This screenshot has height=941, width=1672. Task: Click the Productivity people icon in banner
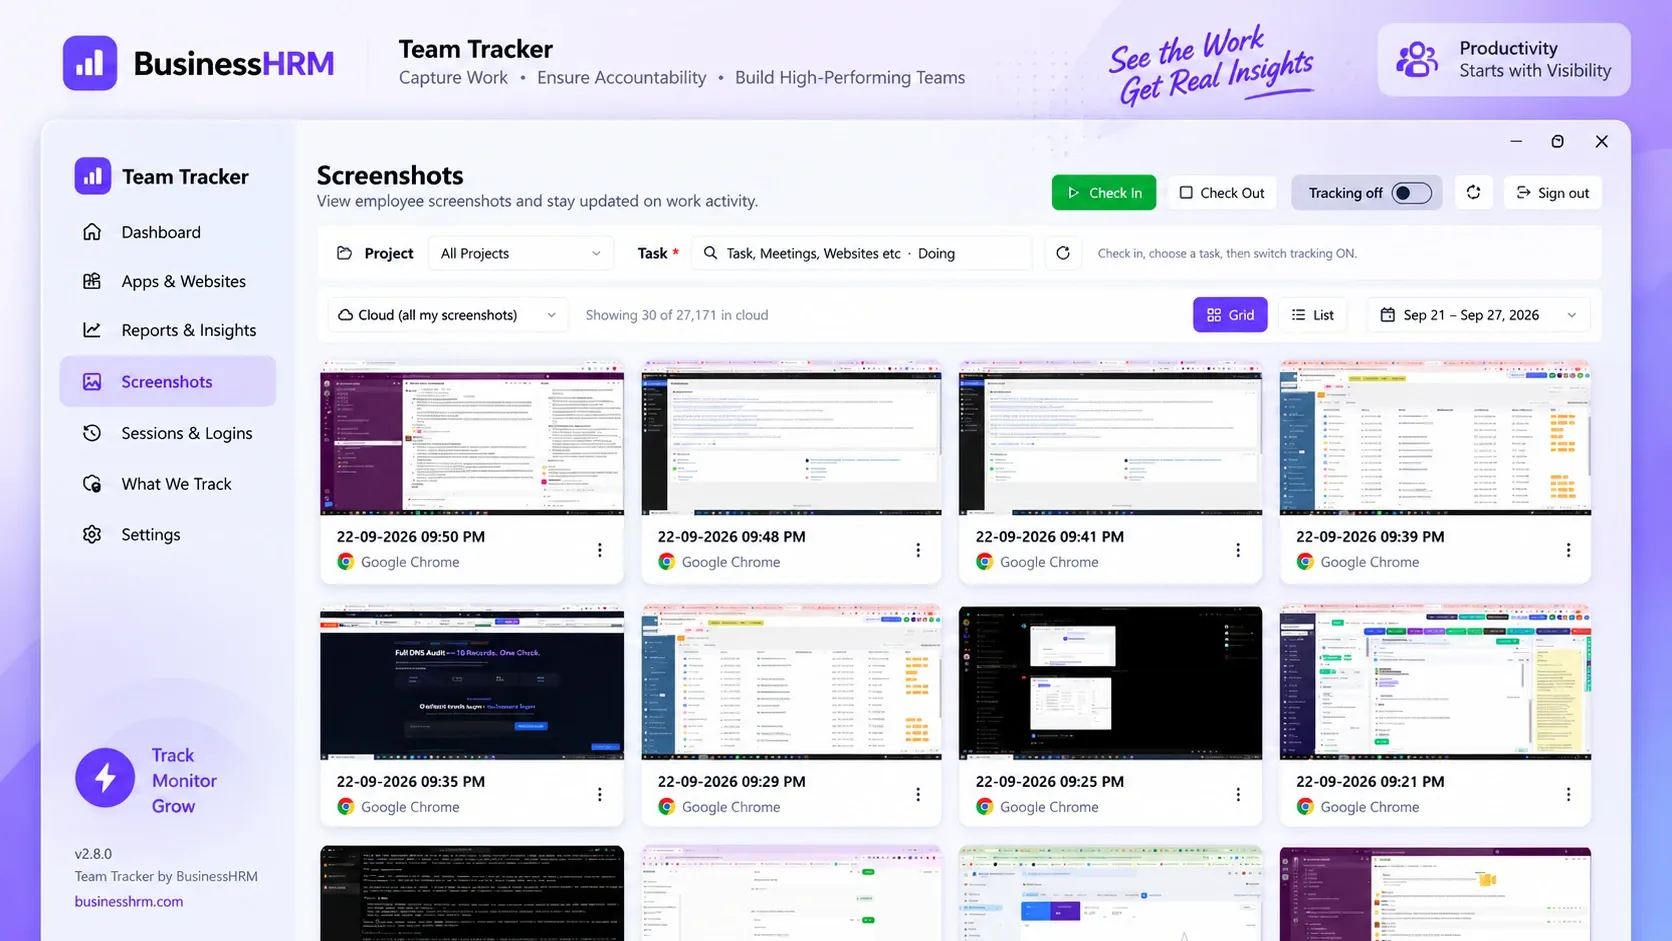[x=1417, y=60]
